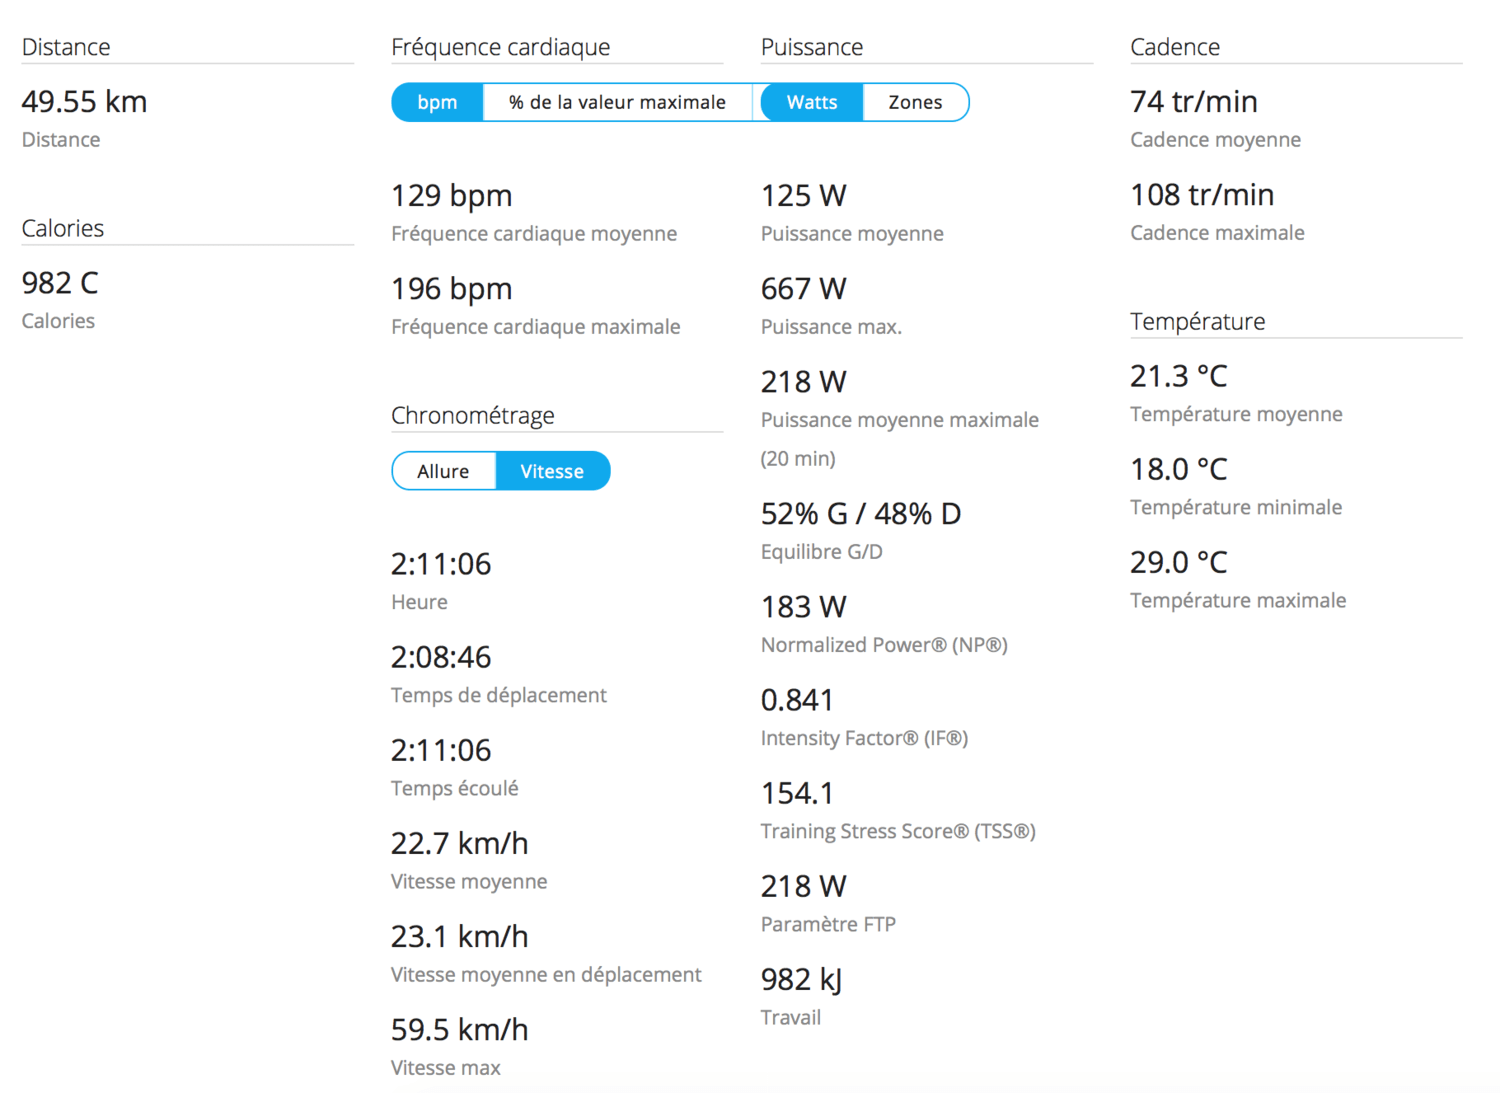
Task: Click the 74 tr/min average cadence value
Action: pyautogui.click(x=1193, y=101)
